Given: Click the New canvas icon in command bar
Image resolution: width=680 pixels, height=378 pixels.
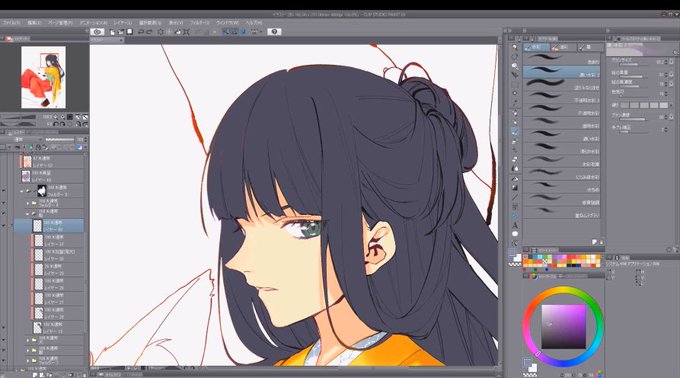Looking at the screenshot, I should pyautogui.click(x=112, y=32).
